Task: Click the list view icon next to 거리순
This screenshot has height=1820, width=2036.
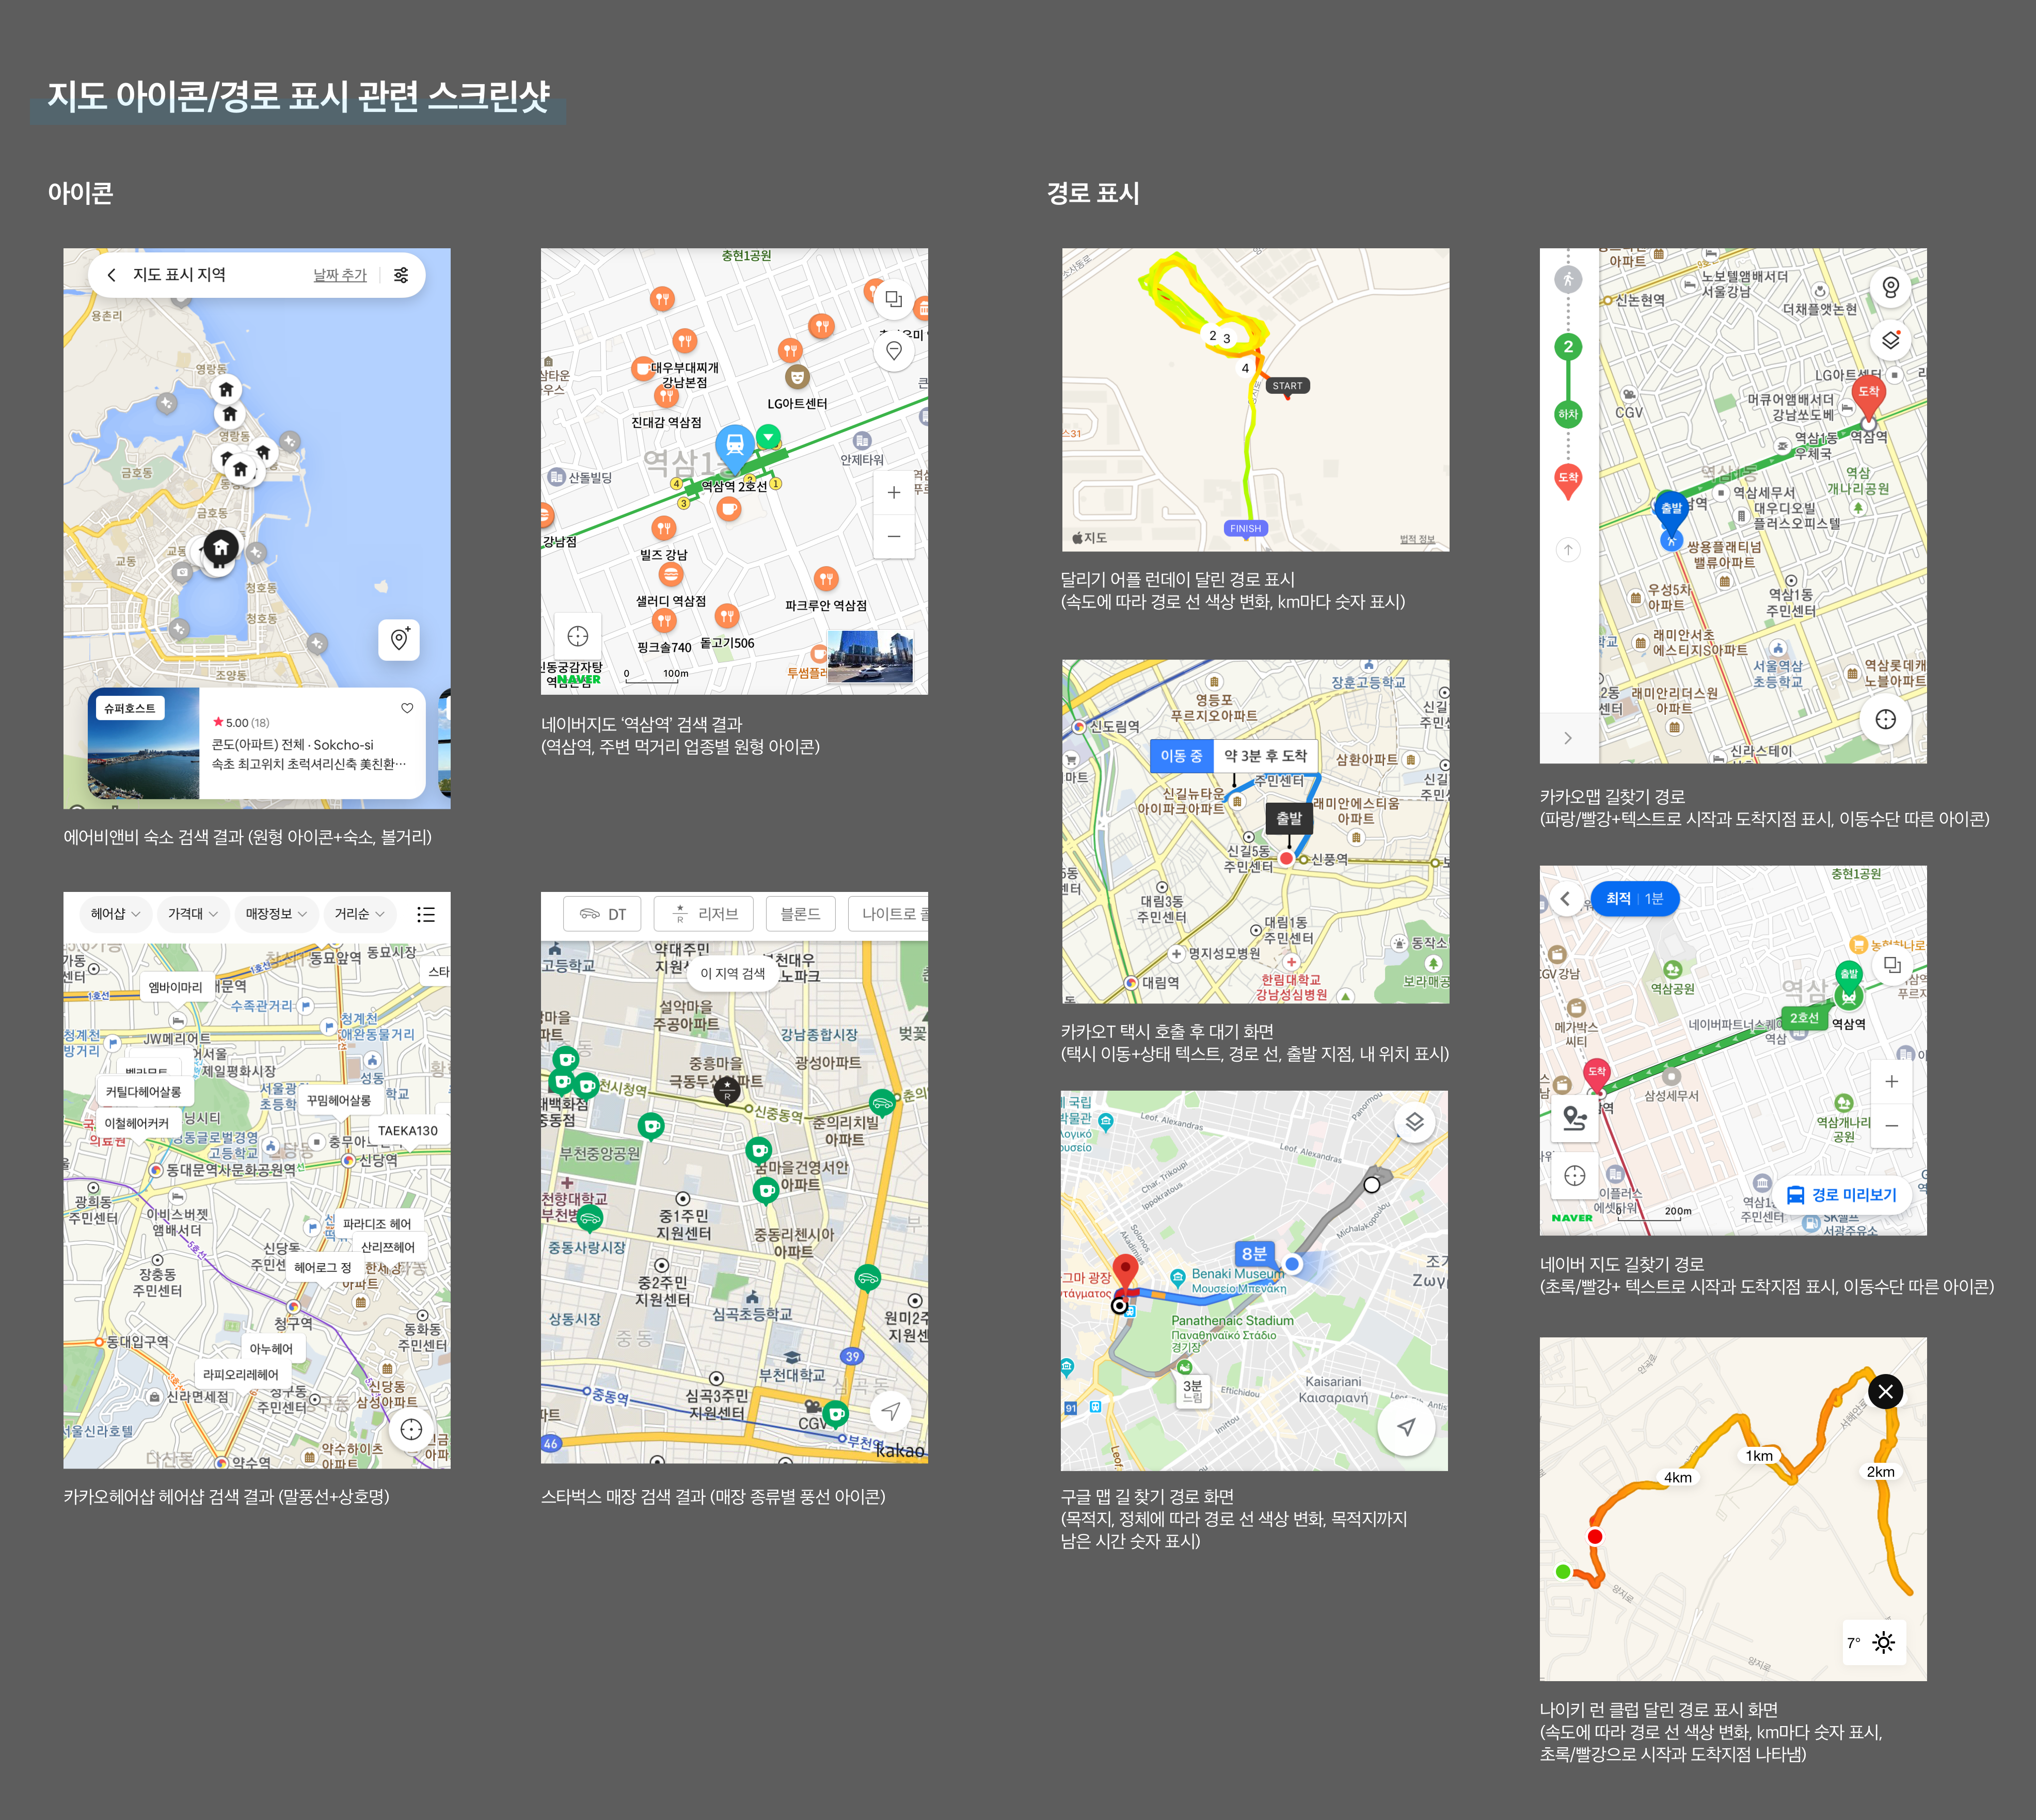Action: (x=426, y=914)
